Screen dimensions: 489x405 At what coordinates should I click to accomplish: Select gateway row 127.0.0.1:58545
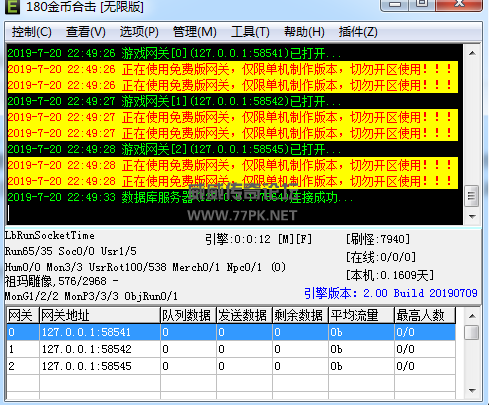tap(231, 366)
